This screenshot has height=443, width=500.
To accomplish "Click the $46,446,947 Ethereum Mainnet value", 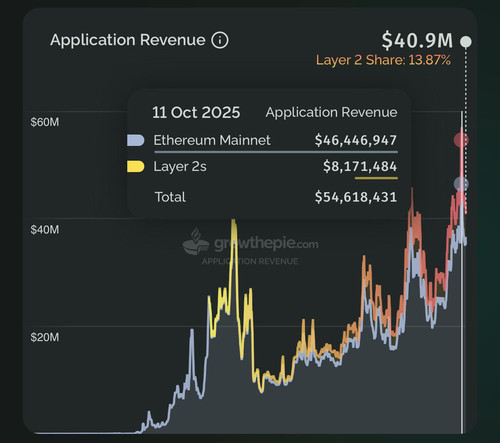I will pos(356,140).
